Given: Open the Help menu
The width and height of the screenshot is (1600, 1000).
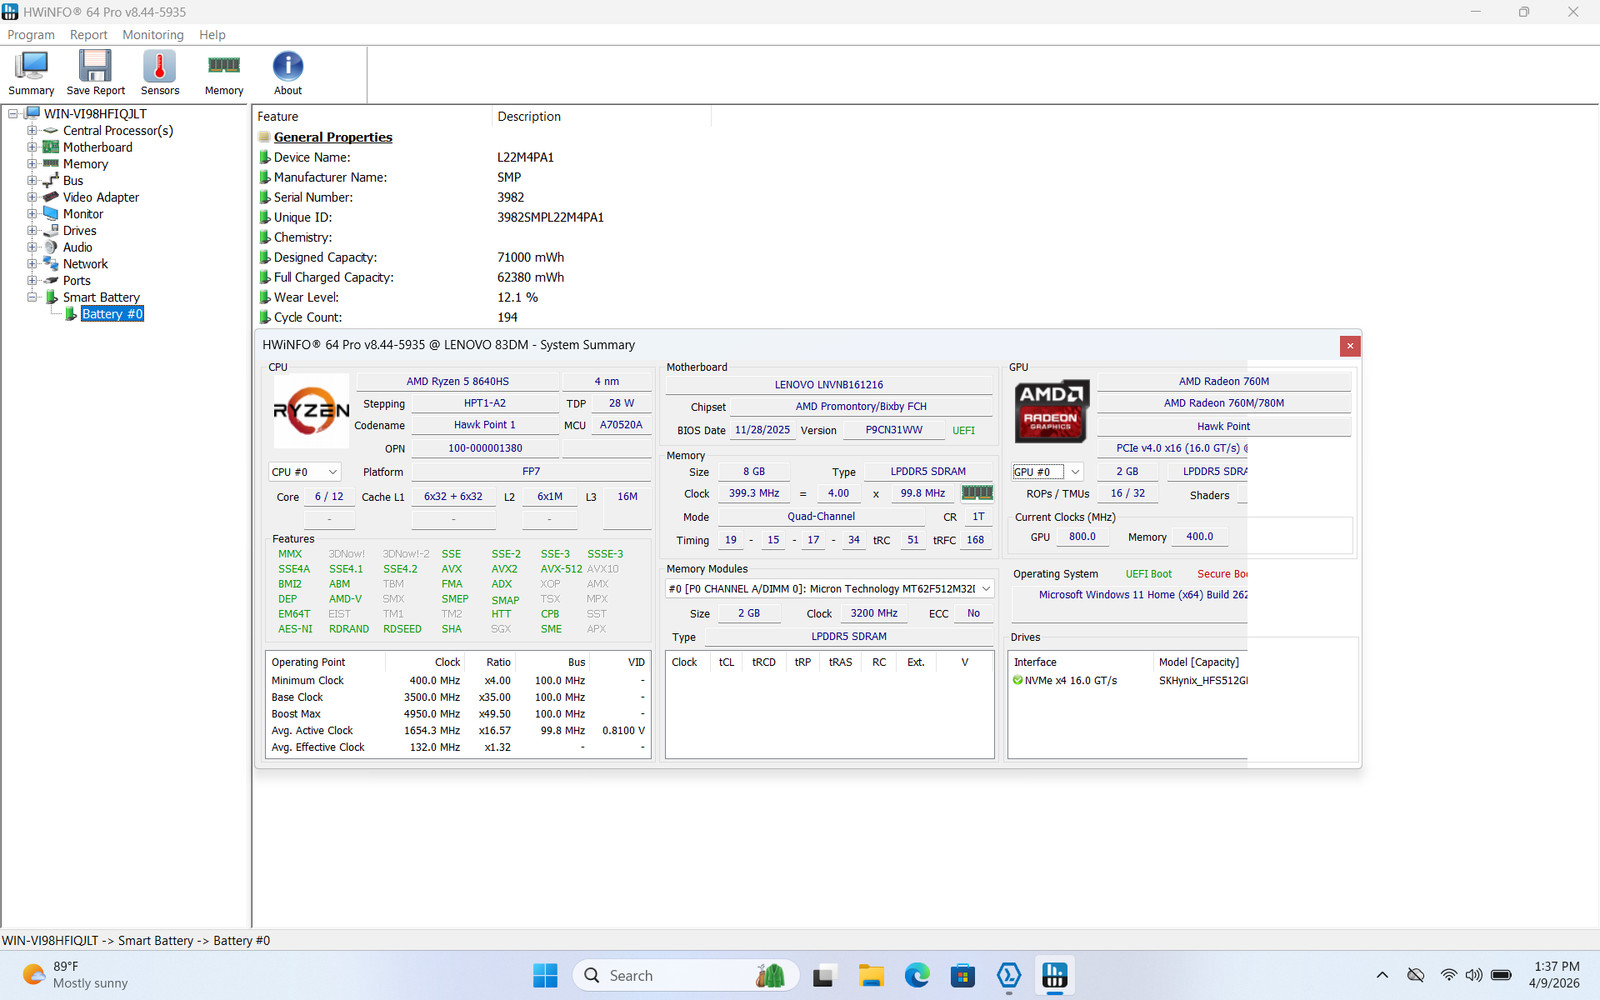Looking at the screenshot, I should coord(212,35).
